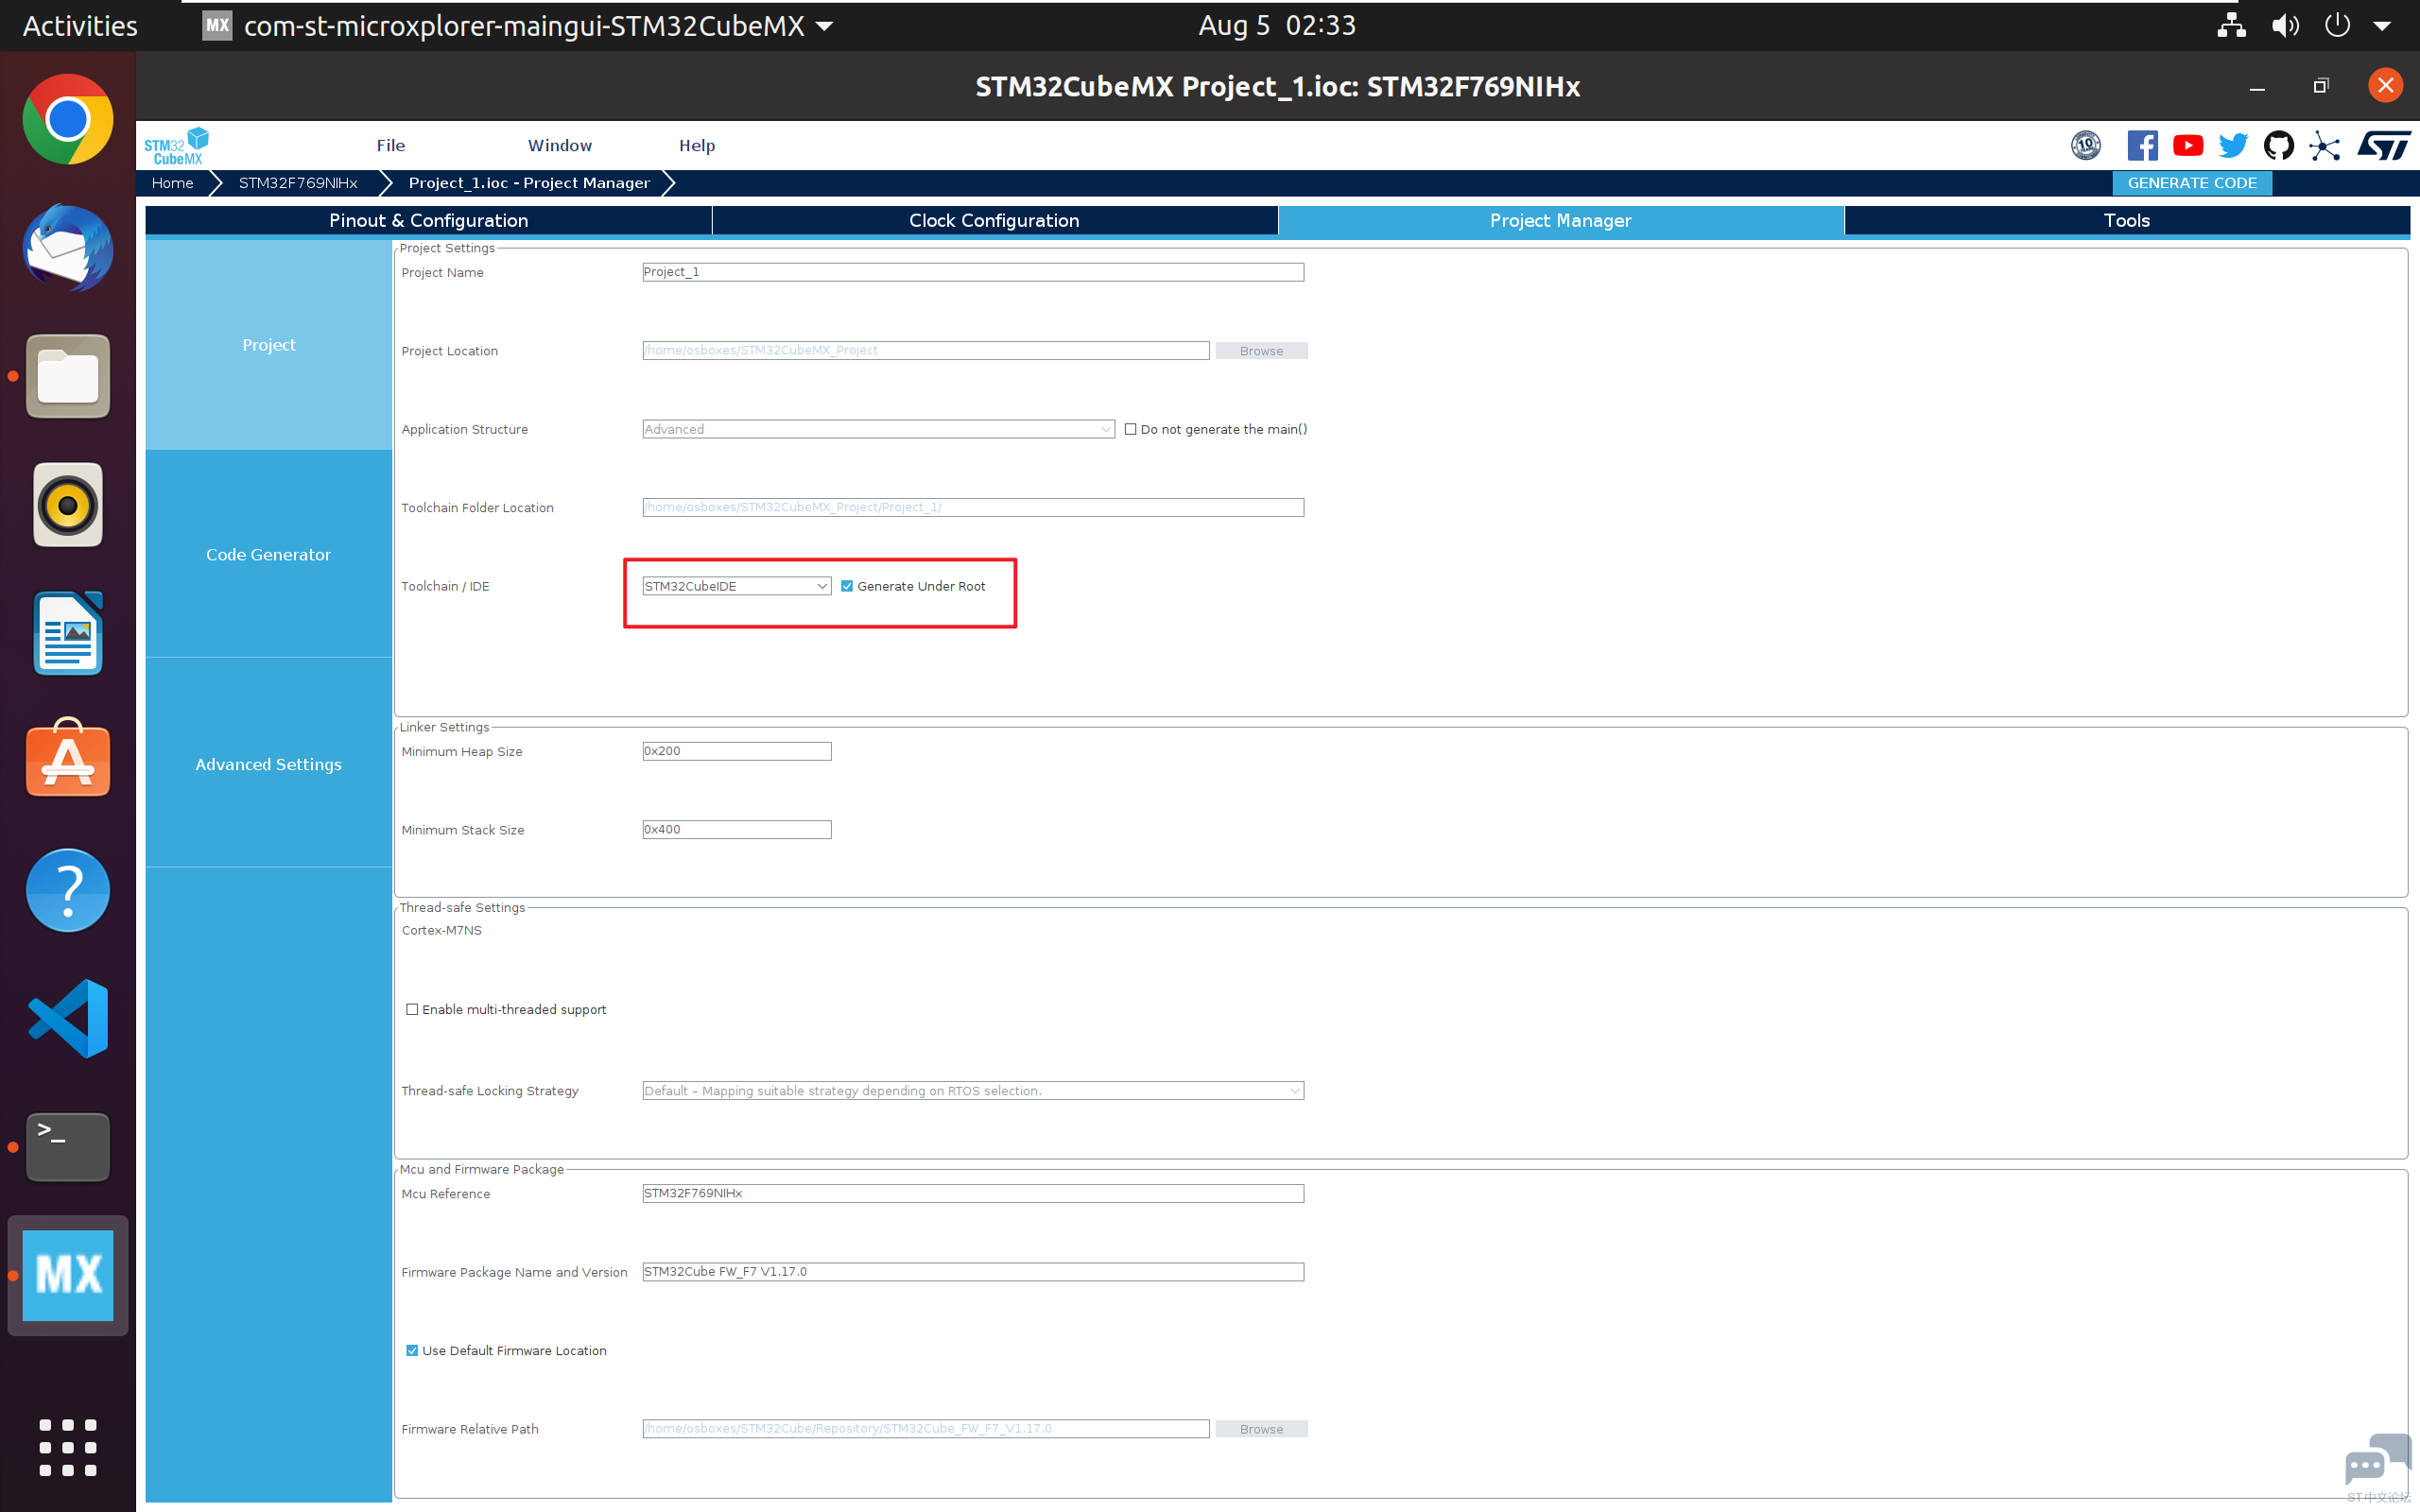This screenshot has height=1512, width=2420.
Task: Open the Application Structure dropdown
Action: 878,429
